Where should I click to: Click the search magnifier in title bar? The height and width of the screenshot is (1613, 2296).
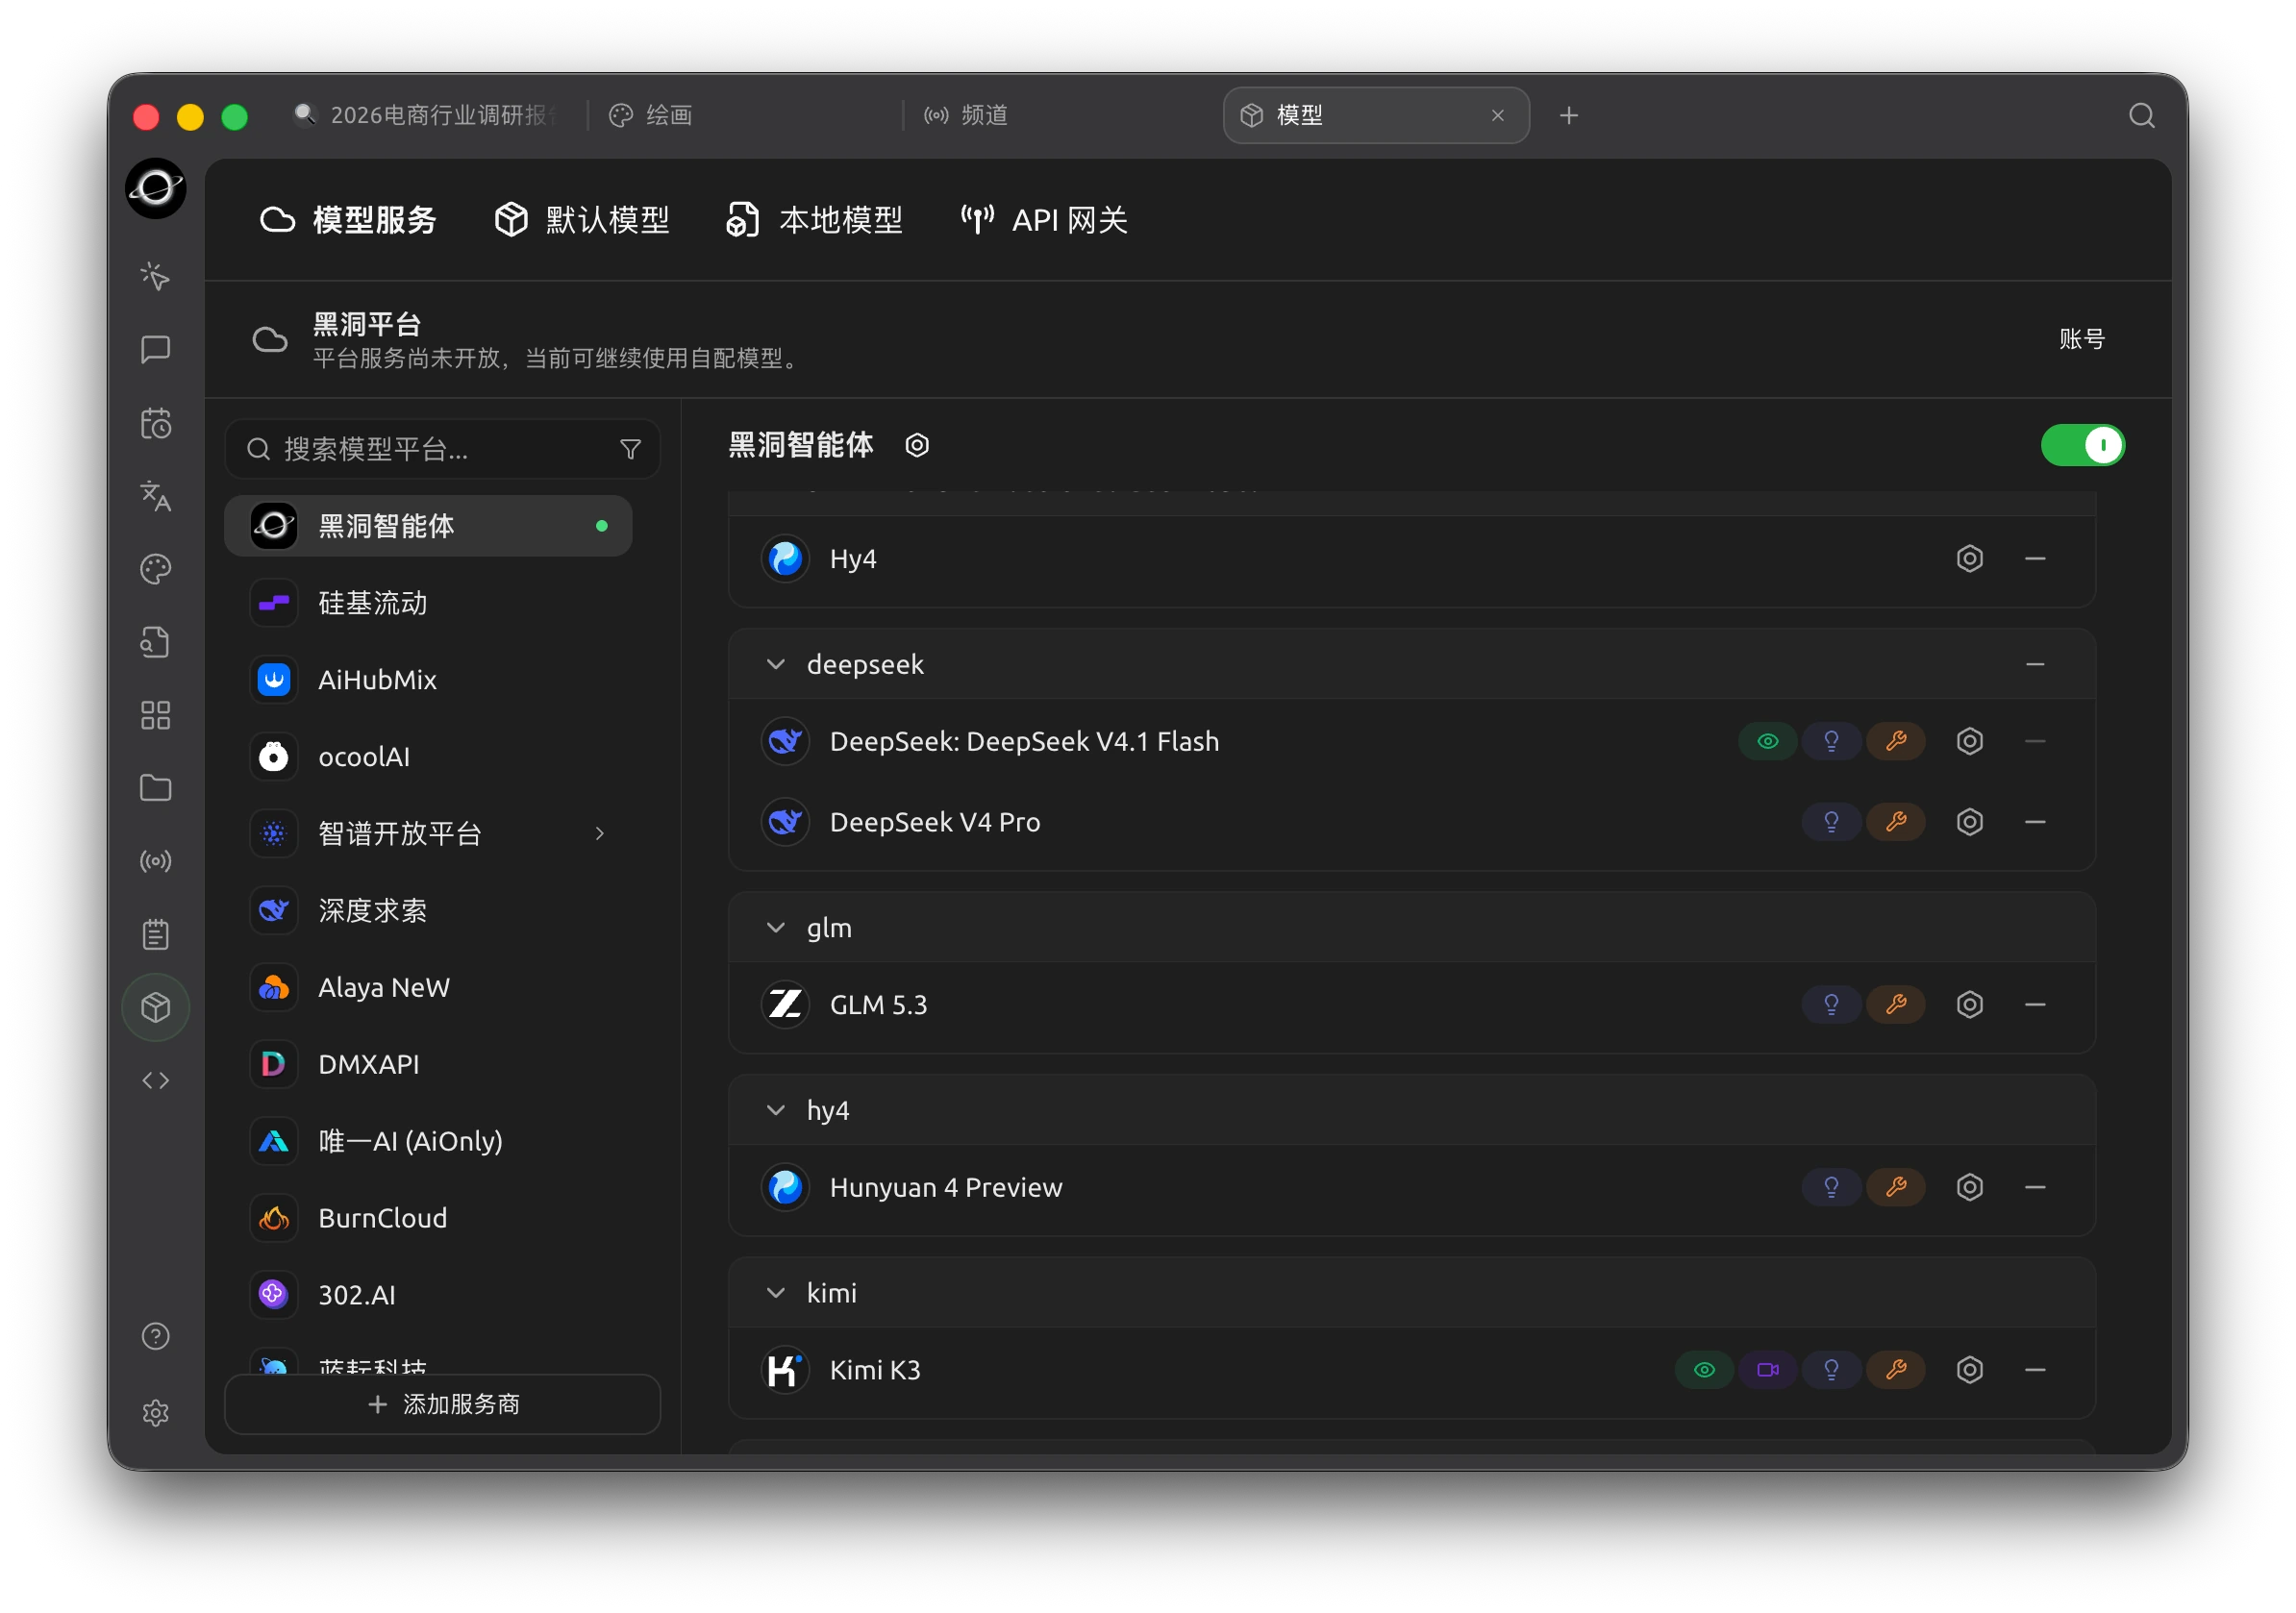pos(2141,116)
